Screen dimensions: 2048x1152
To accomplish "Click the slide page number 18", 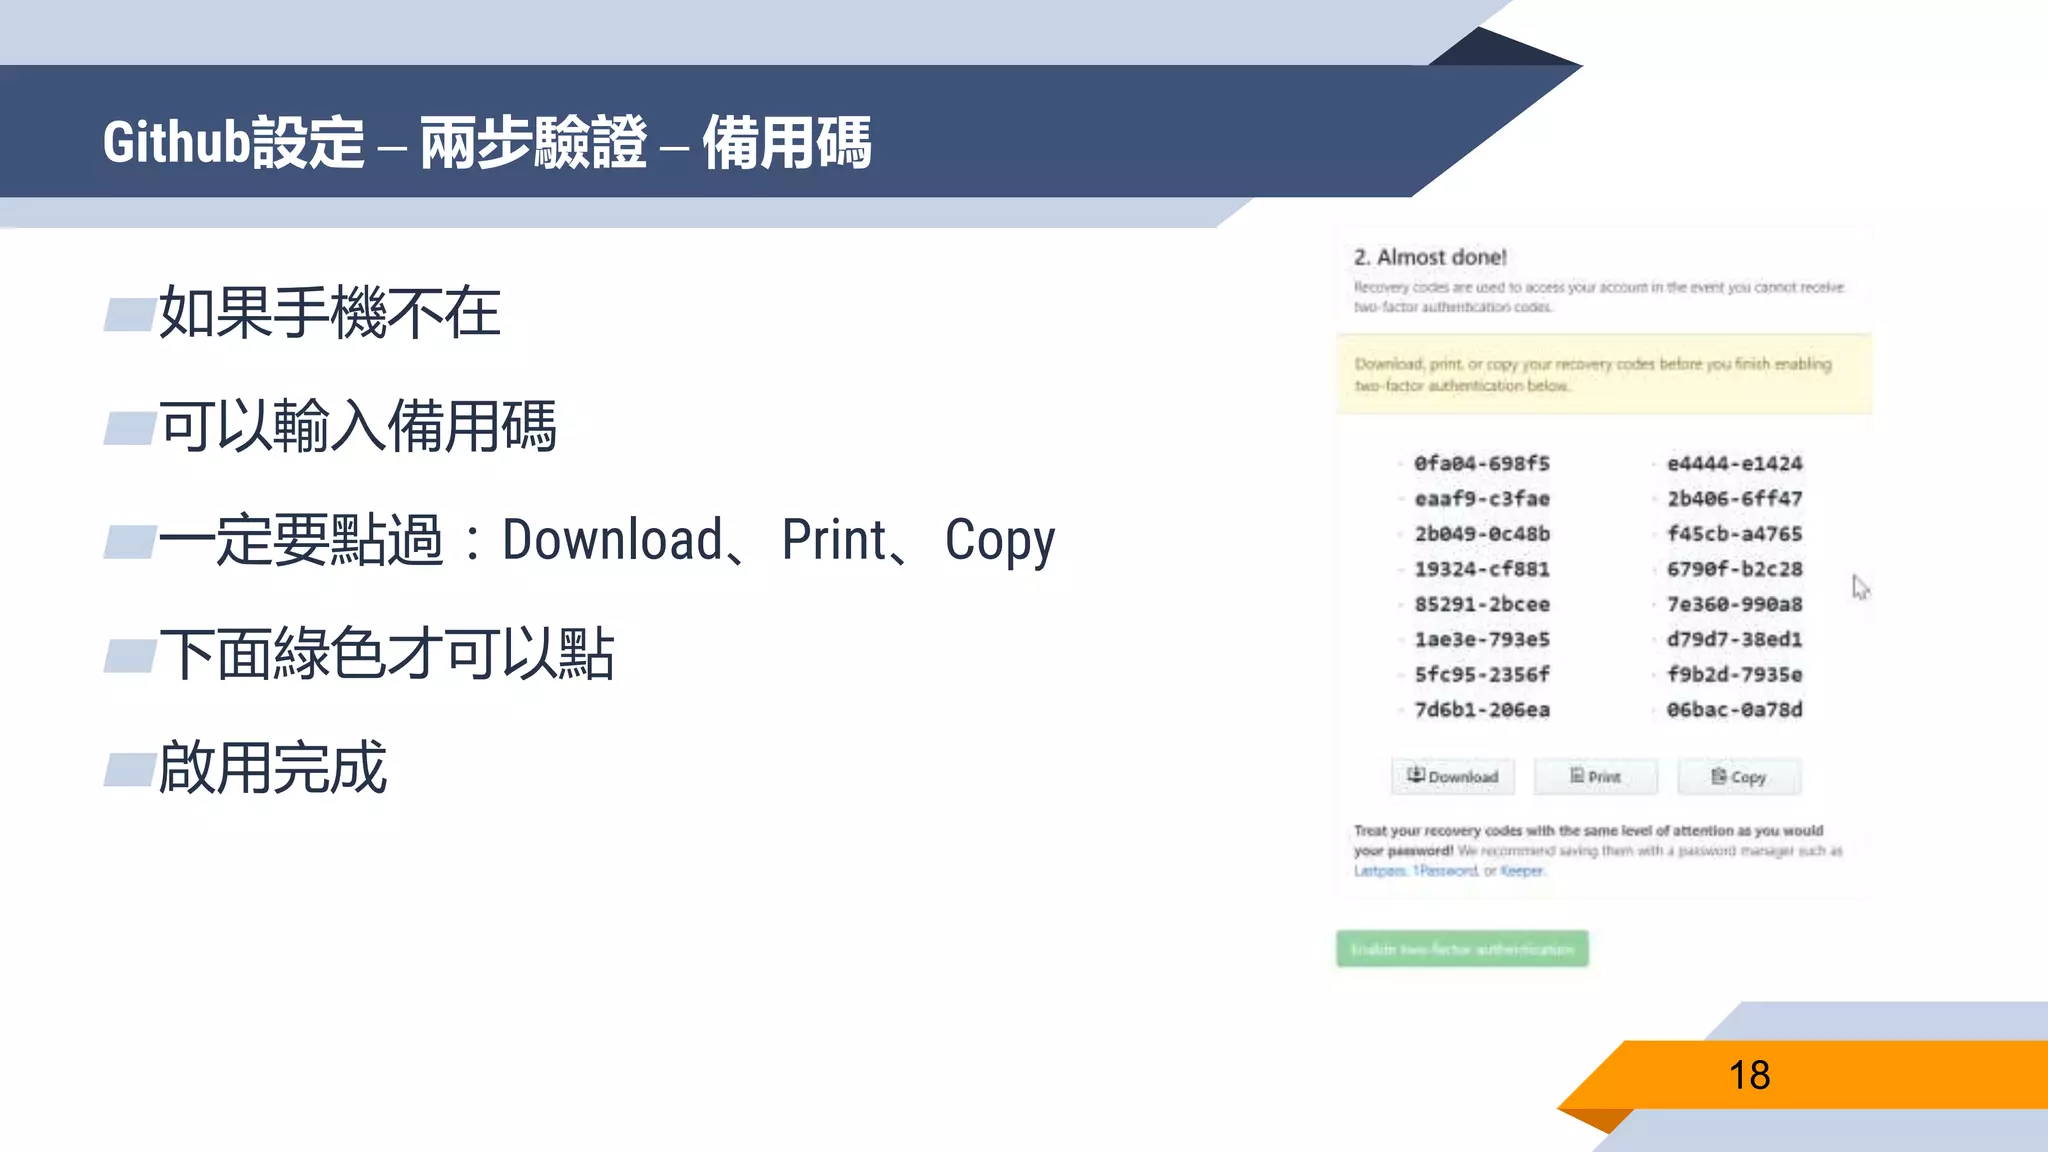I will pyautogui.click(x=1749, y=1076).
